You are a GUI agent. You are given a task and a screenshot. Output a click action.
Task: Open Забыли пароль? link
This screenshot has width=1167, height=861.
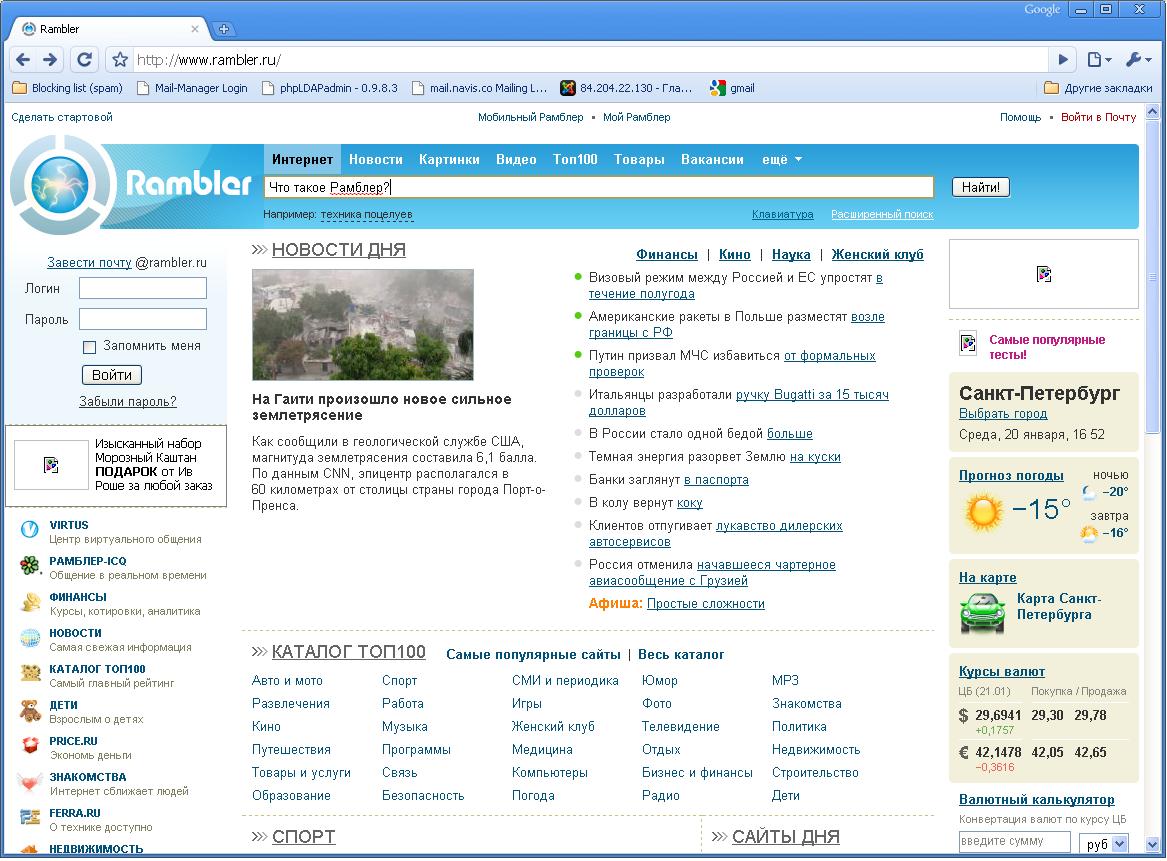point(128,401)
